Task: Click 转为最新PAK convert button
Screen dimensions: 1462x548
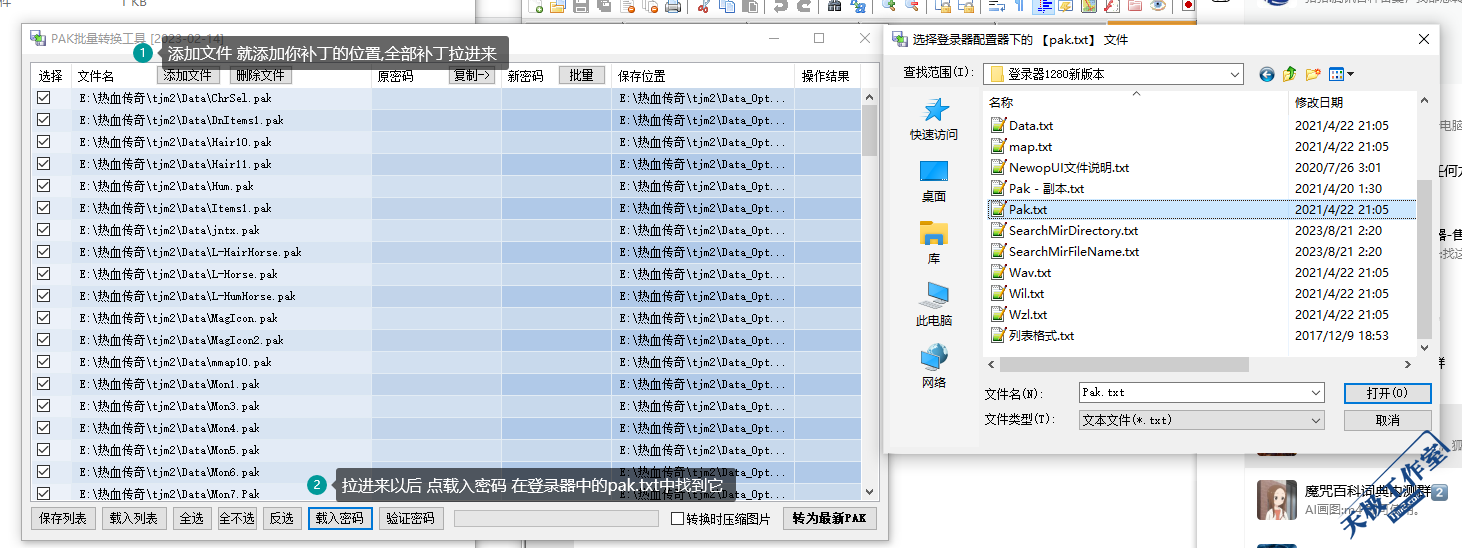Action: tap(829, 518)
